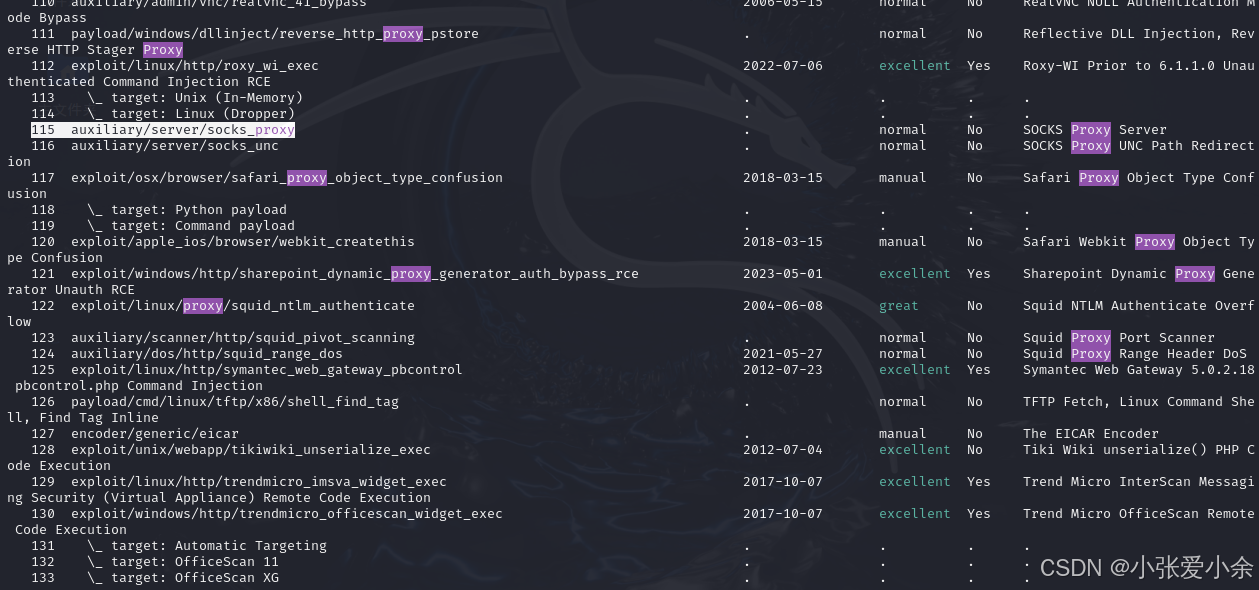Click the 'target: Python payload' line

click(x=187, y=210)
